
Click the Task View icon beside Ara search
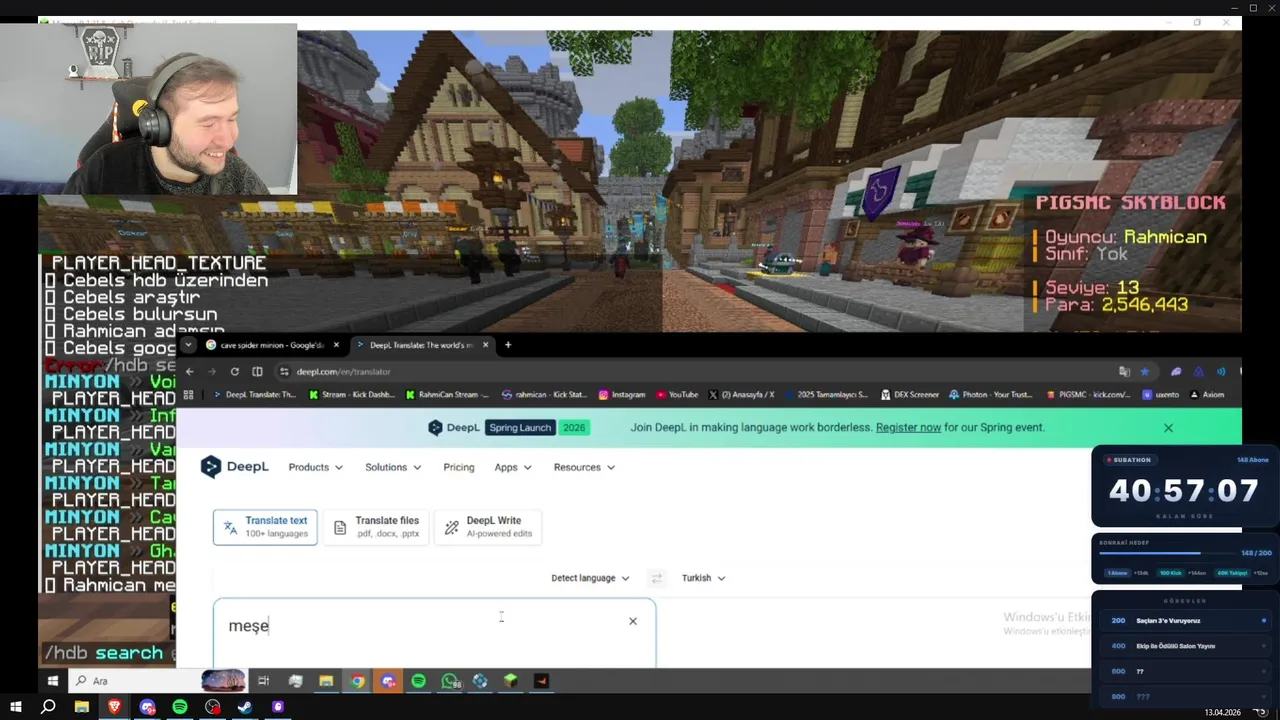(264, 681)
